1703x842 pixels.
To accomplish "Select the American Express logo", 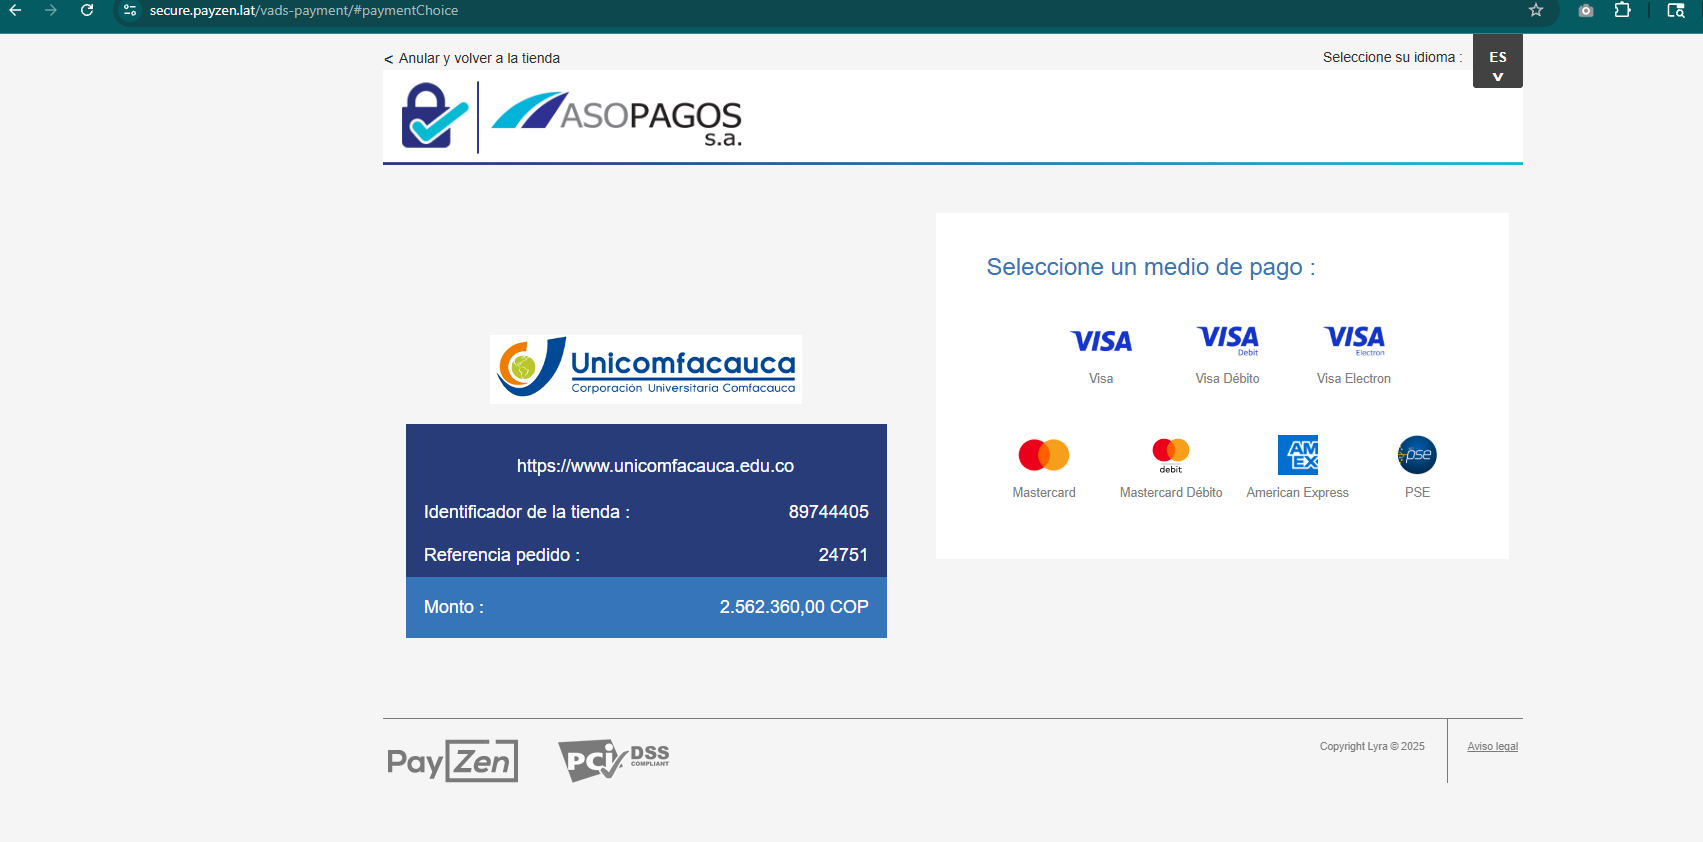I will [x=1298, y=455].
